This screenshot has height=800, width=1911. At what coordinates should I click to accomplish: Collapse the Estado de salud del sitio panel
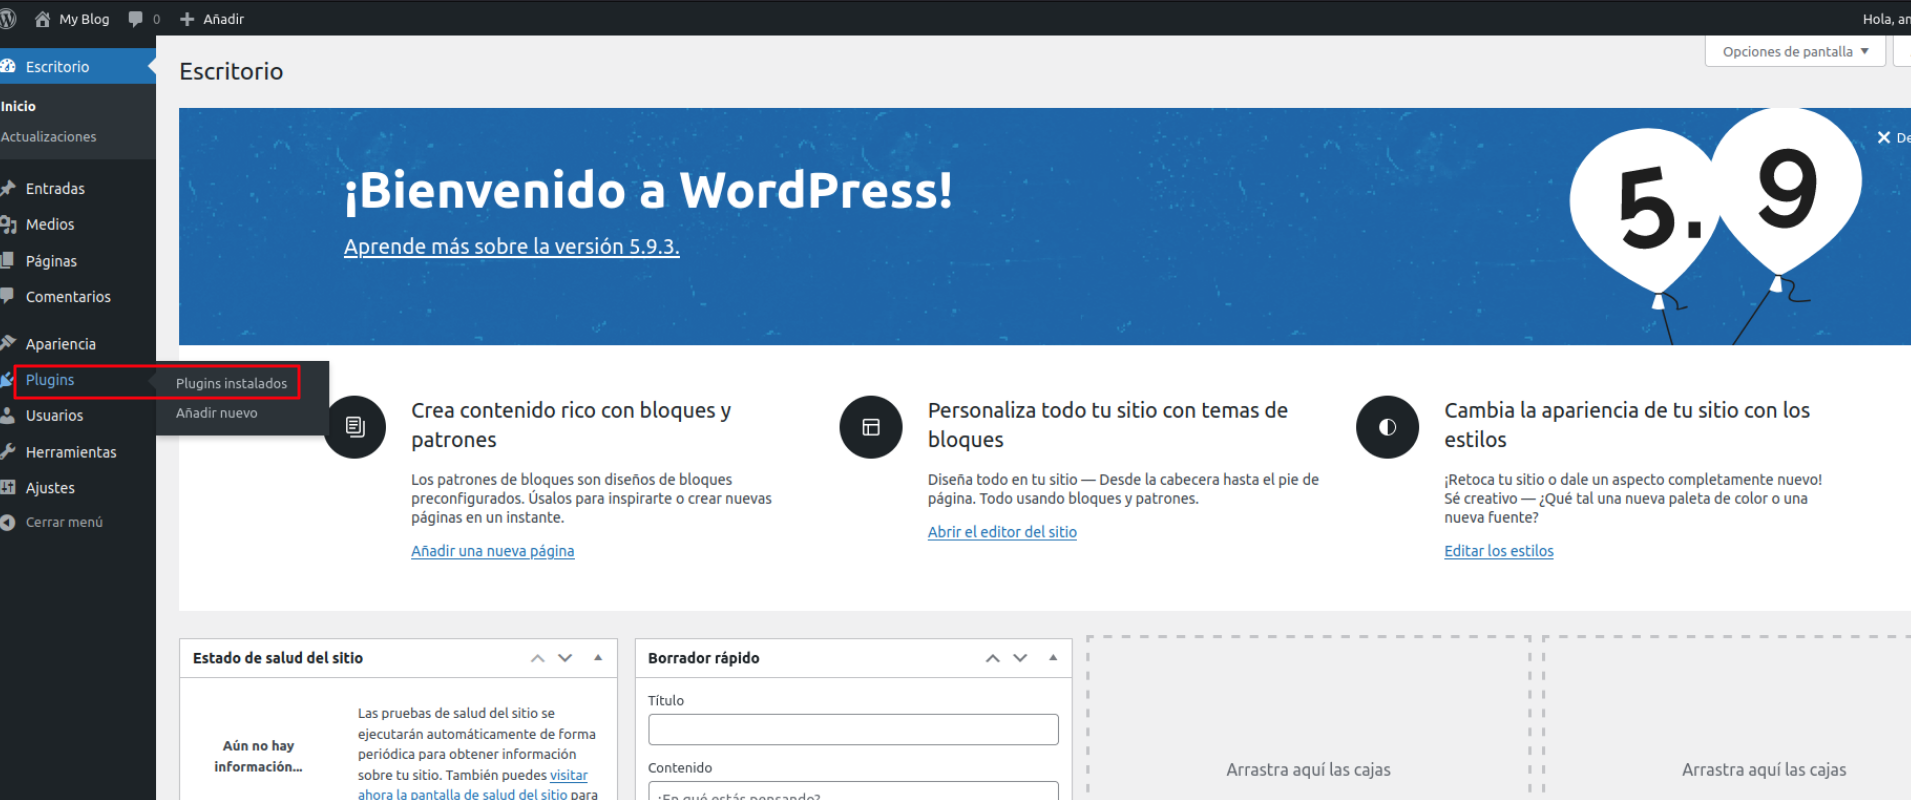click(x=598, y=658)
